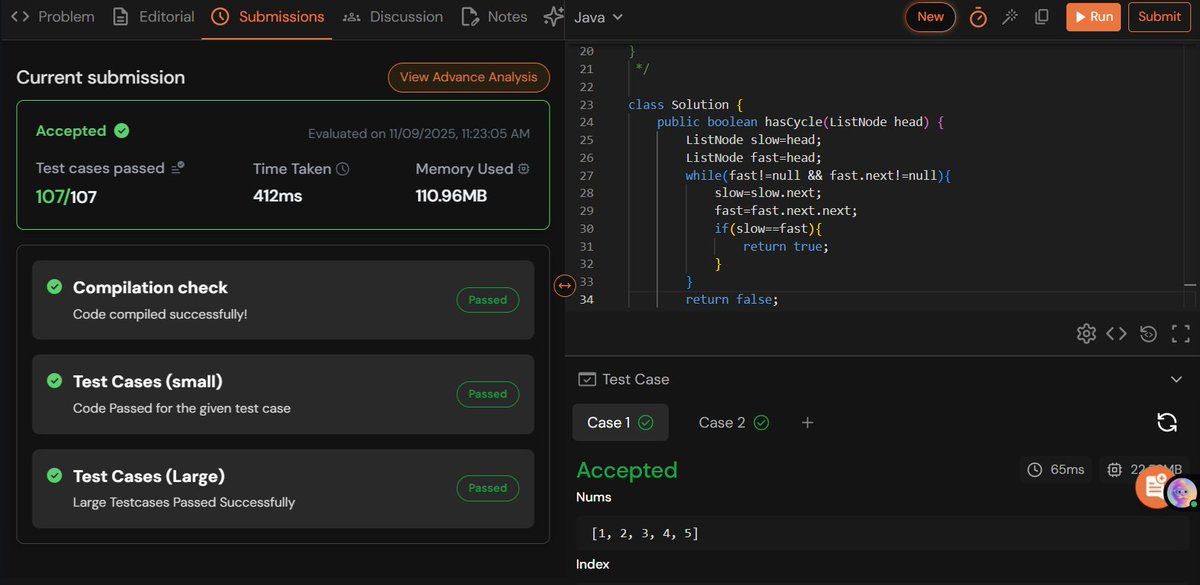Switch to the Editorial tab
The image size is (1200, 585).
(x=154, y=17)
